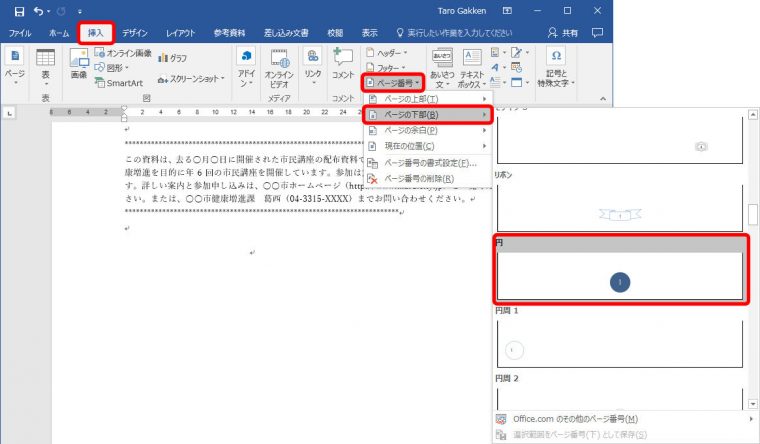Switch to the 校閲 tab
The image size is (760, 444).
pyautogui.click(x=335, y=33)
